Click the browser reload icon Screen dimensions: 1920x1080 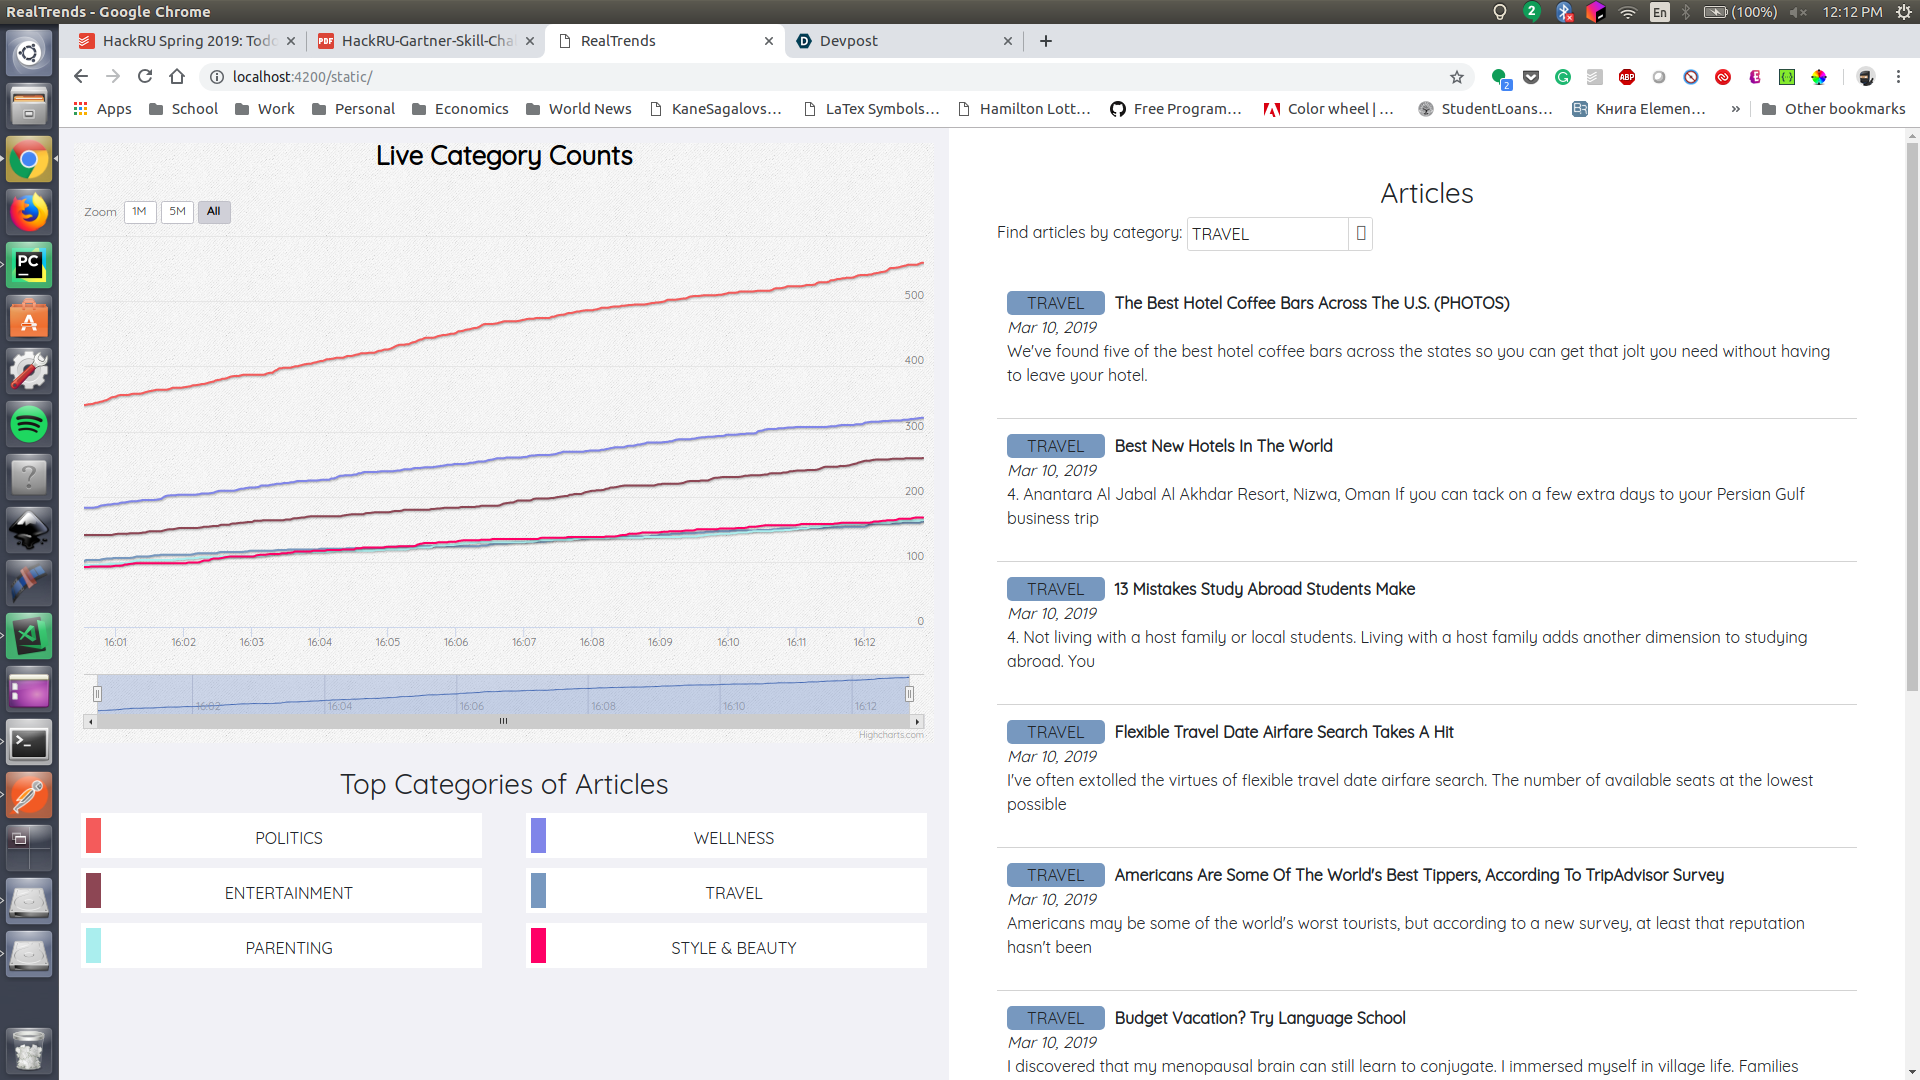tap(145, 77)
